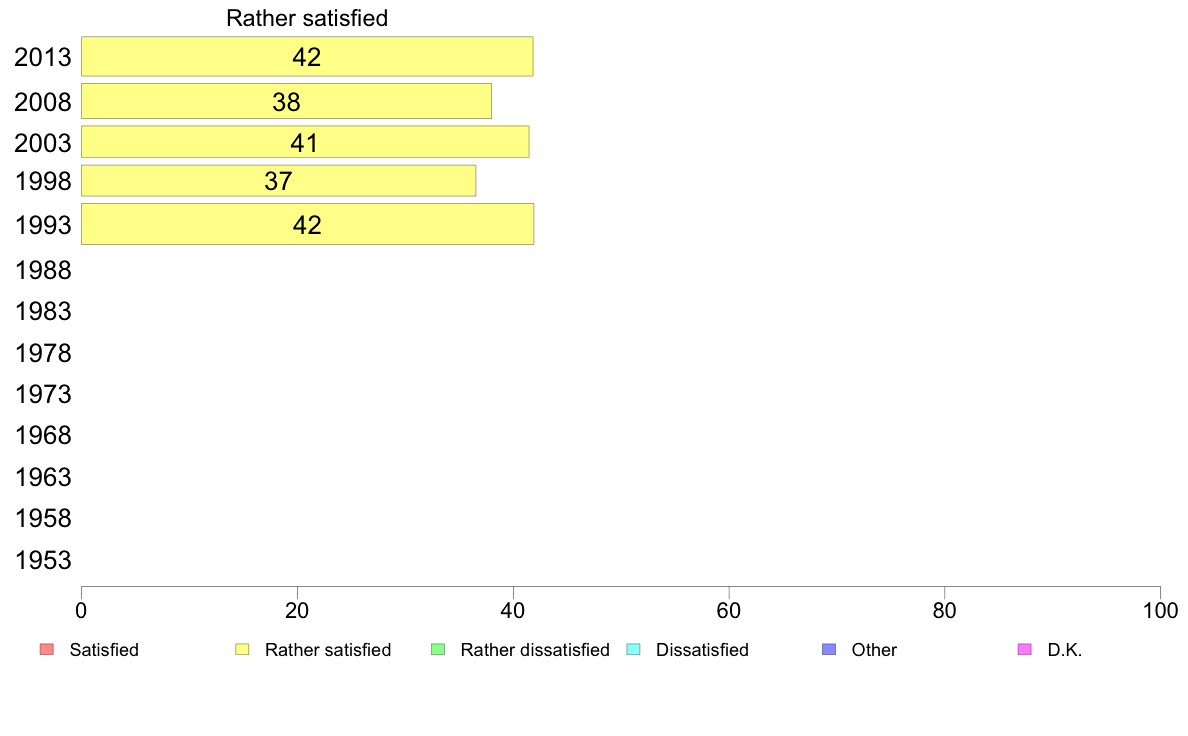Image resolution: width=1188 pixels, height=736 pixels.
Task: Select the 2008 bar showing 38
Action: coord(286,101)
